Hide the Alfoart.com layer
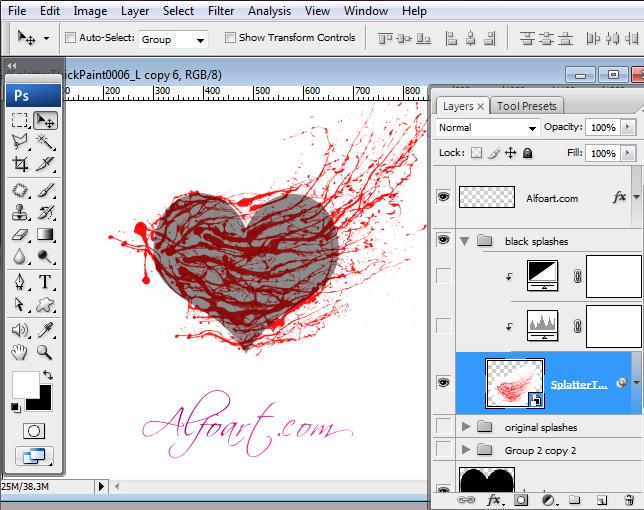 (x=443, y=197)
